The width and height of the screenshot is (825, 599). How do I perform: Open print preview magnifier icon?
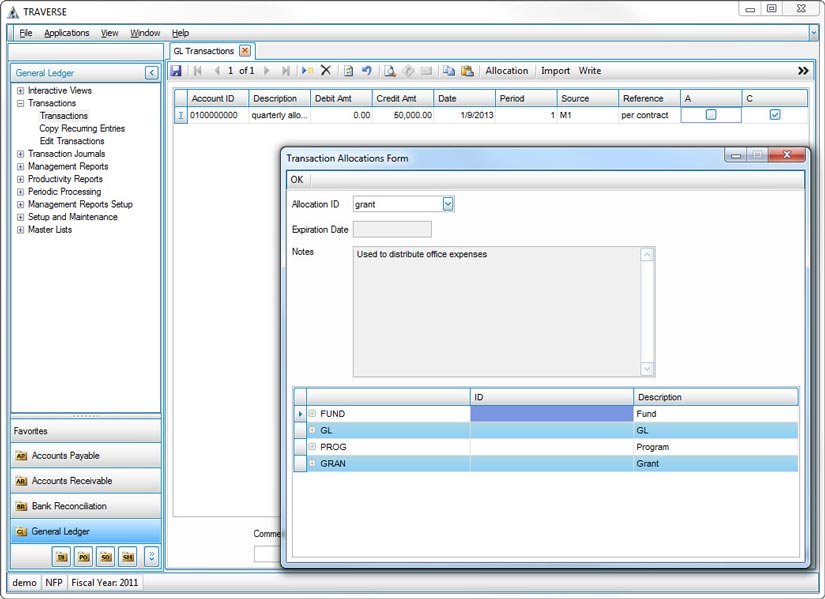pyautogui.click(x=390, y=71)
